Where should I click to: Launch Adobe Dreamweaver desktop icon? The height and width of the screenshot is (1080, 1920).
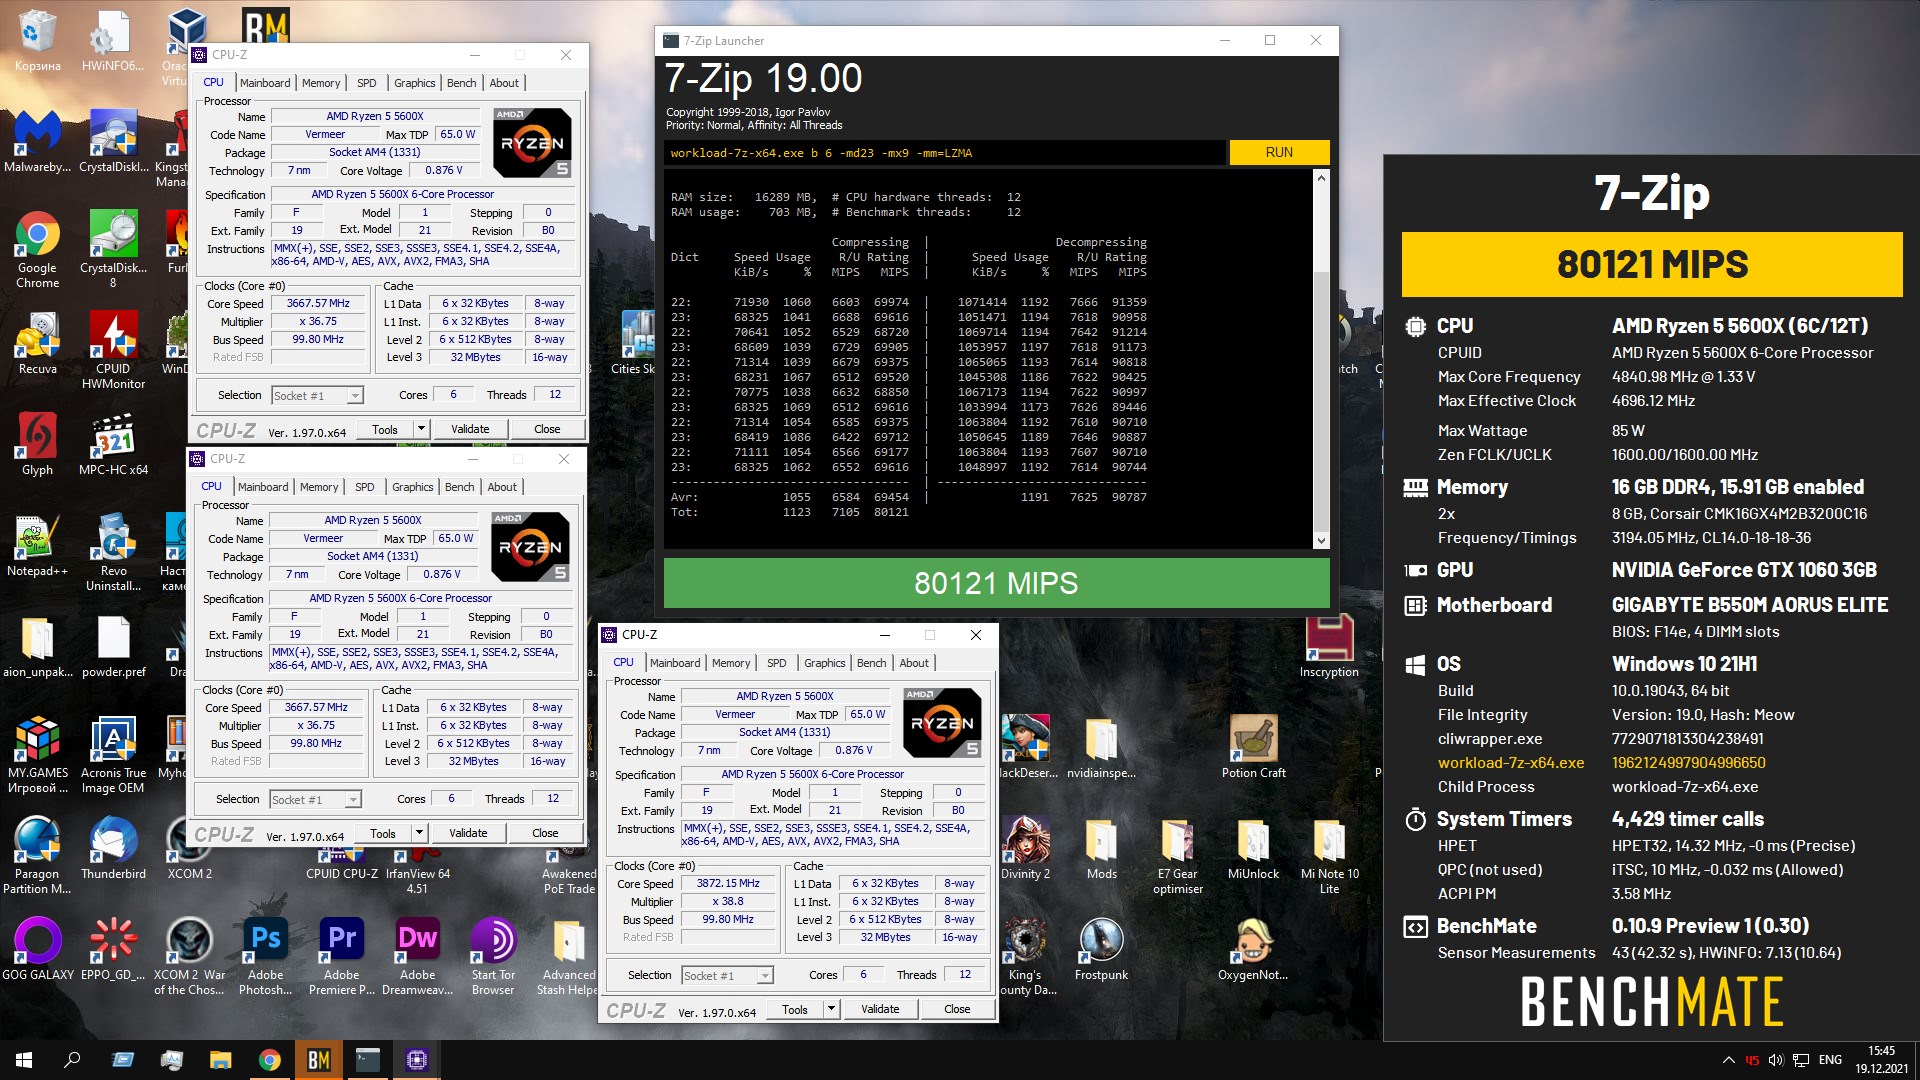click(x=417, y=956)
